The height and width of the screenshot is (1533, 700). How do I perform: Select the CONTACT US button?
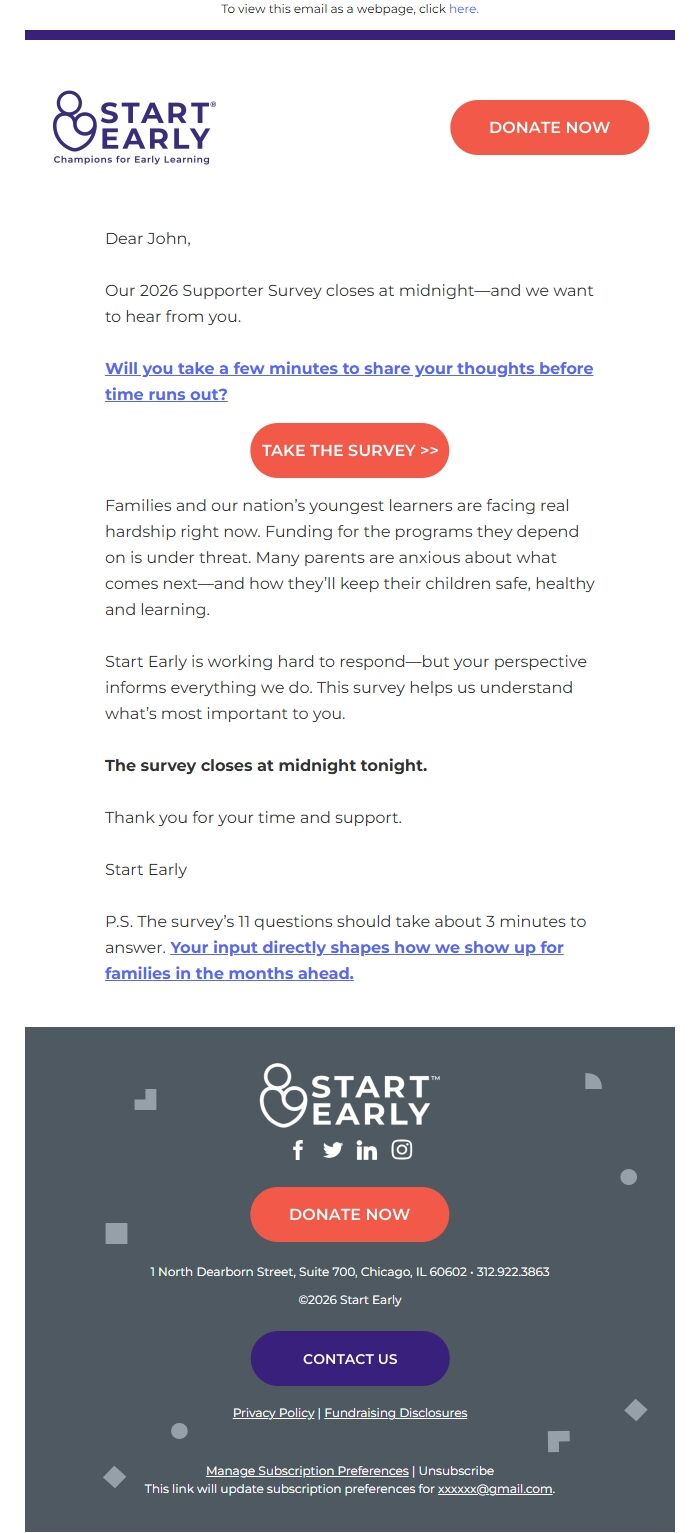coord(349,1358)
